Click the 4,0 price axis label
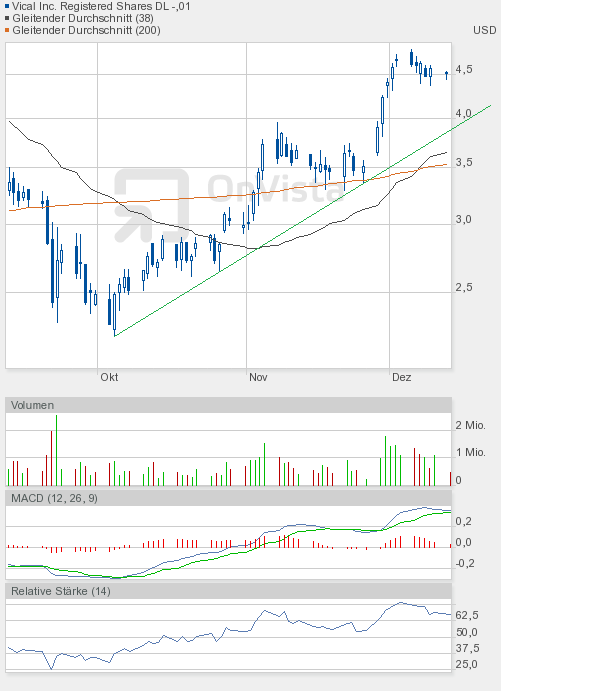This screenshot has width=614, height=691. 464,113
